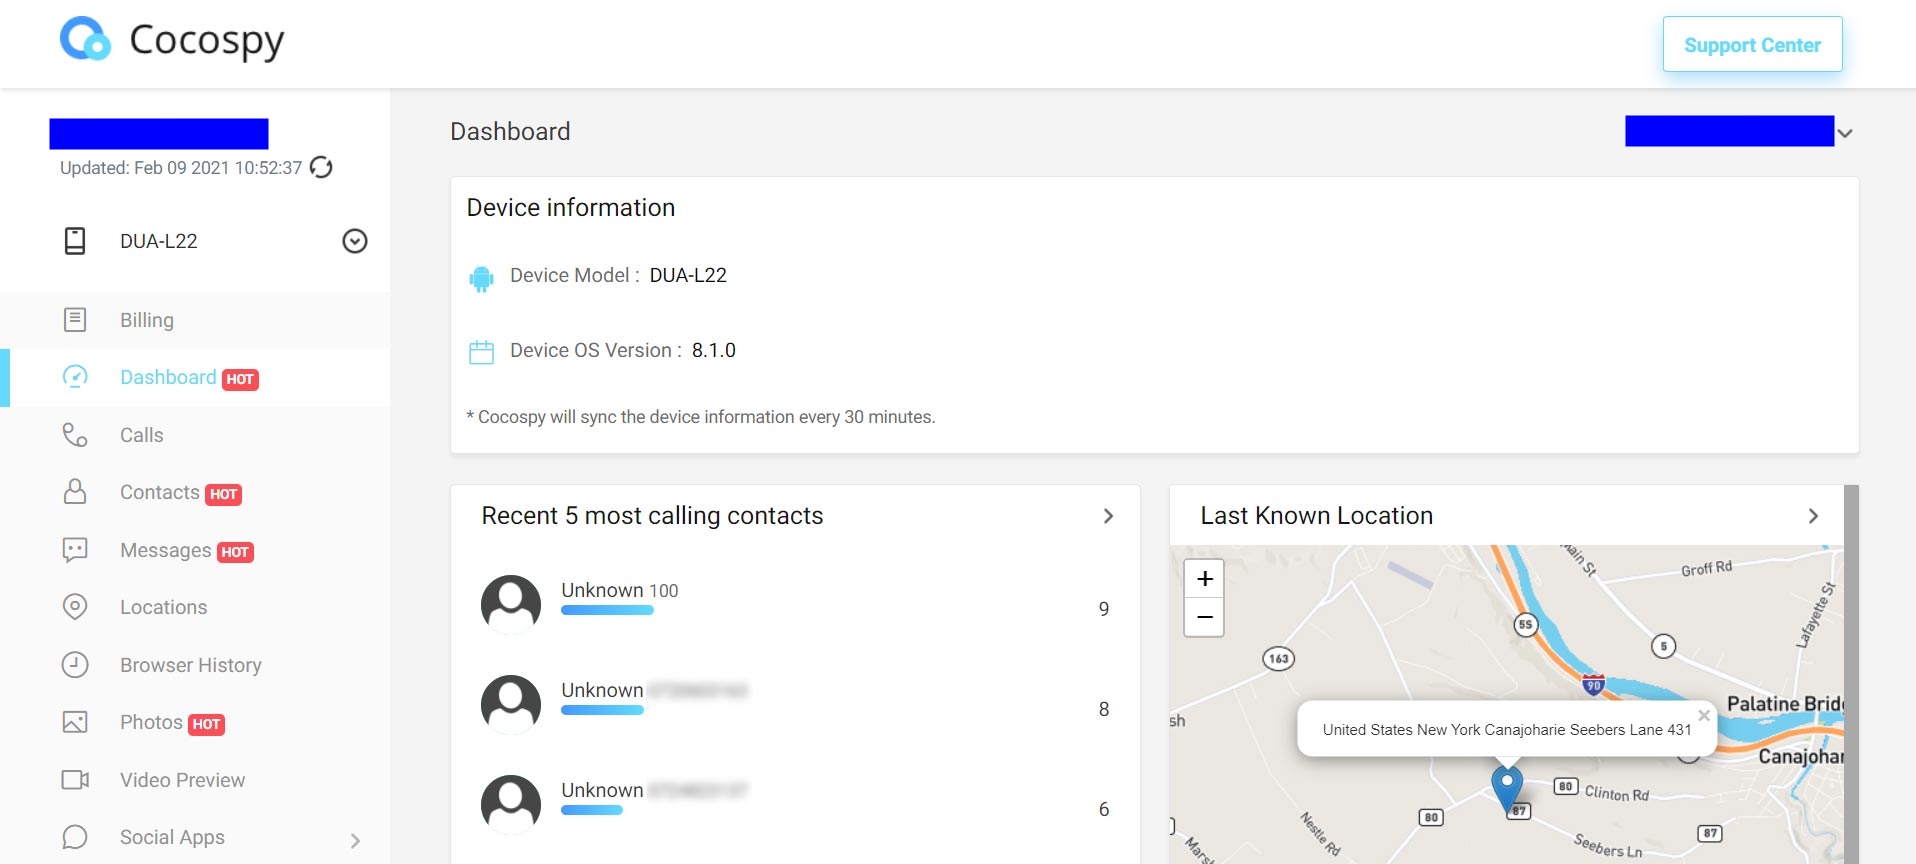This screenshot has height=864, width=1916.
Task: Click the Contacts HOT badge
Action: click(223, 494)
